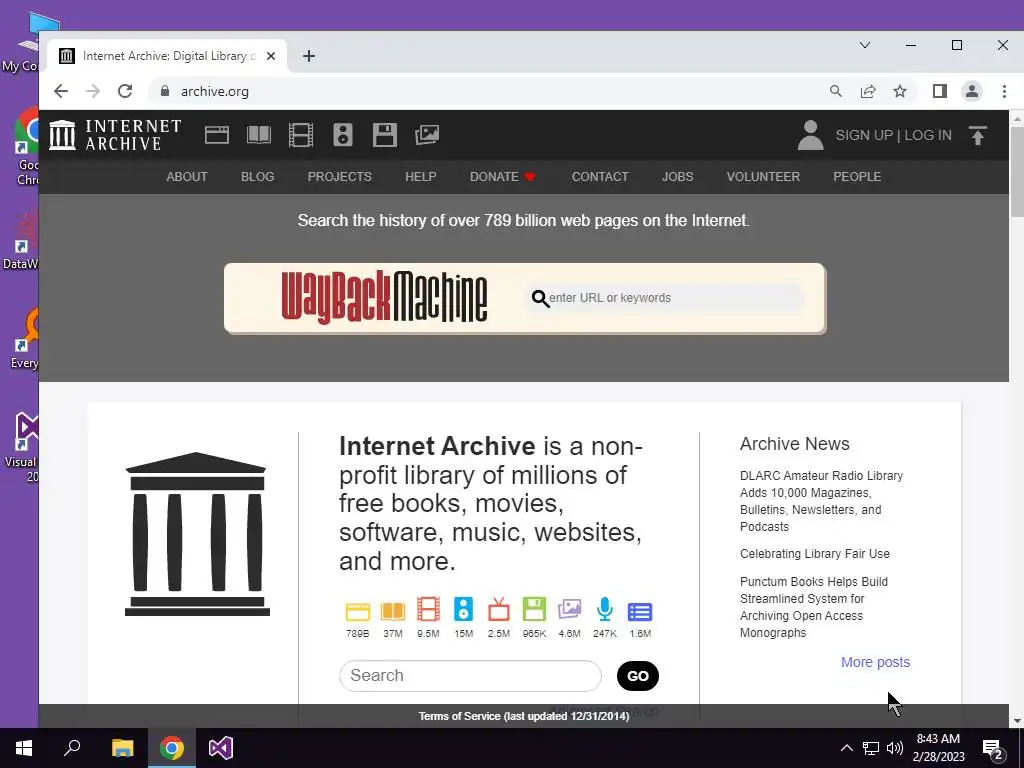Screen dimensions: 1024x768
Task: Open the Texts book icon in top bar
Action: pyautogui.click(x=259, y=135)
